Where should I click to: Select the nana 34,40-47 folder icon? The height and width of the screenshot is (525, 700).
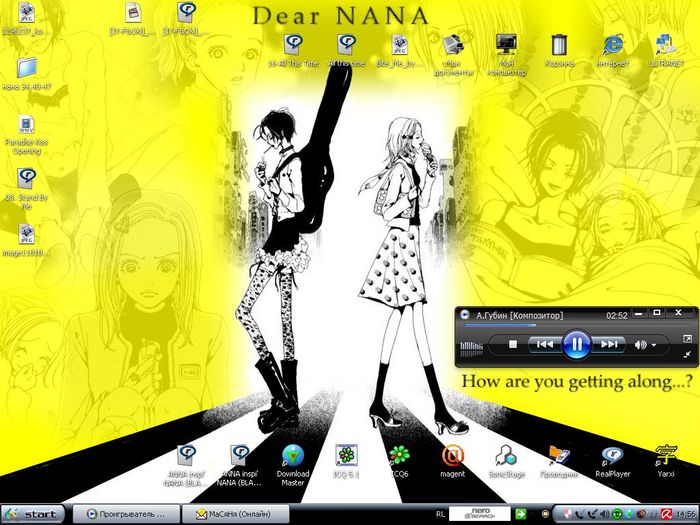(27, 74)
